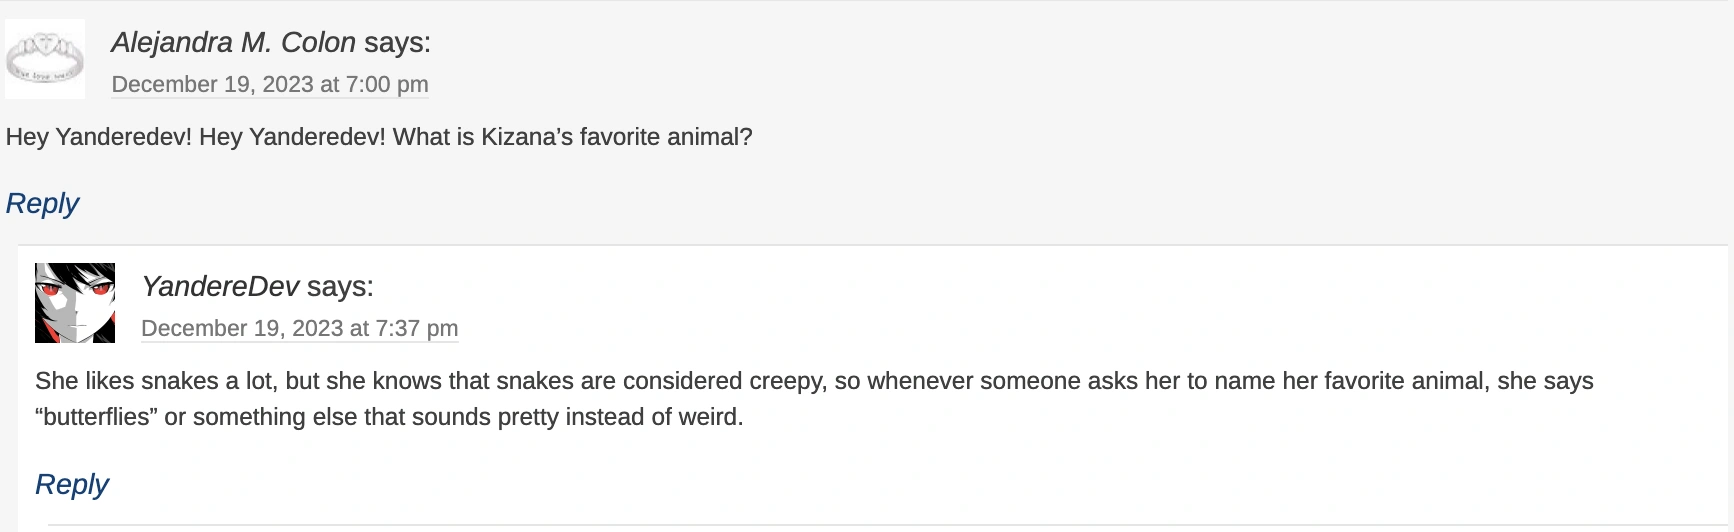Reply to YandereDev's comment
Screen dimensions: 1734x532
click(x=72, y=485)
